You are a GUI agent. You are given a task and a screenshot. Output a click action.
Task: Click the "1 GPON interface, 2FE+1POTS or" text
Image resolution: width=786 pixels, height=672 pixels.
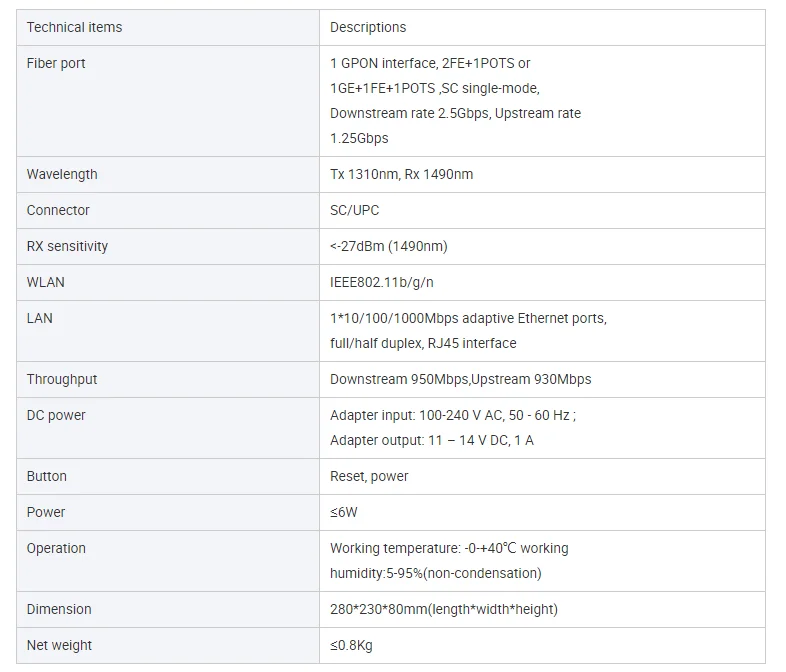point(430,63)
